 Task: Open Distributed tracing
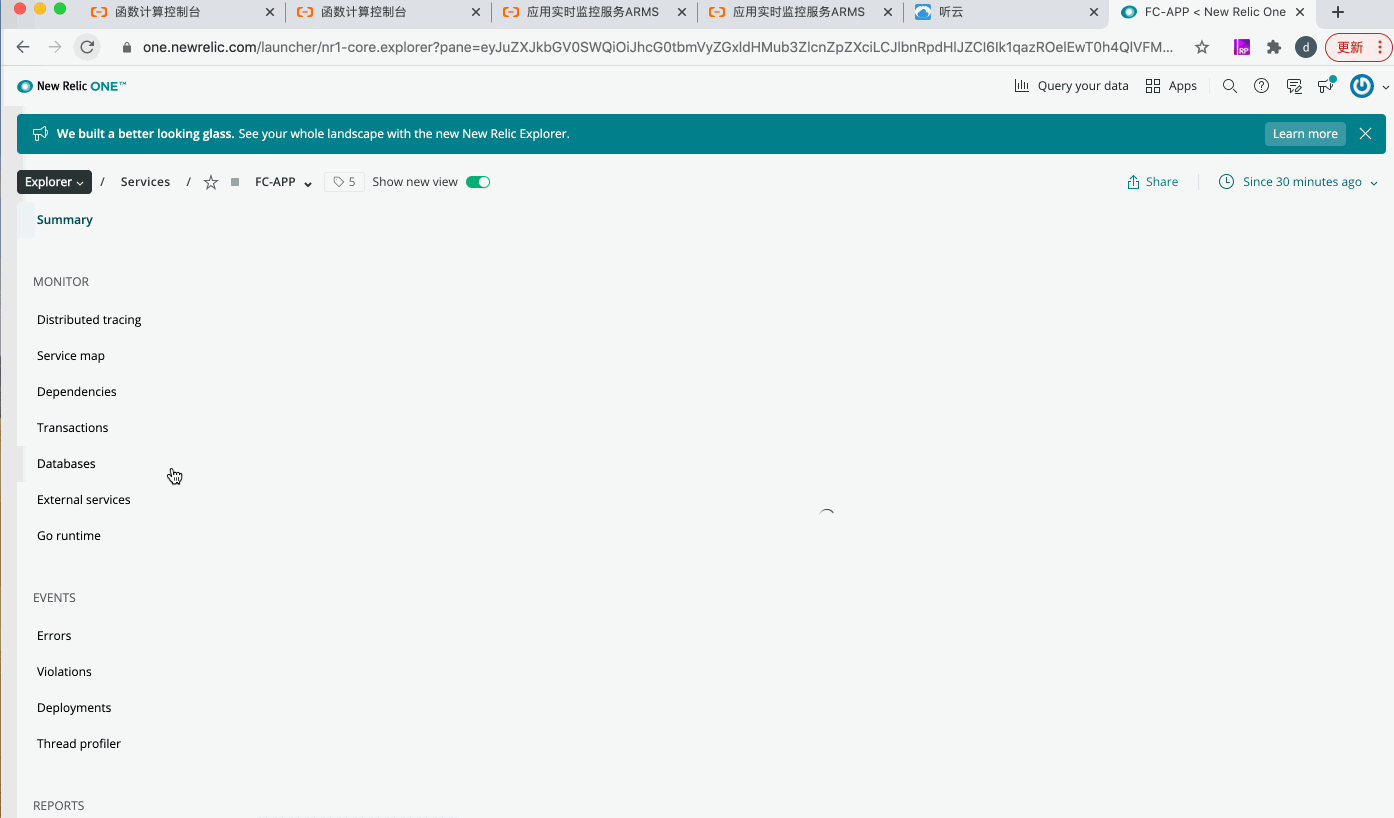[89, 320]
